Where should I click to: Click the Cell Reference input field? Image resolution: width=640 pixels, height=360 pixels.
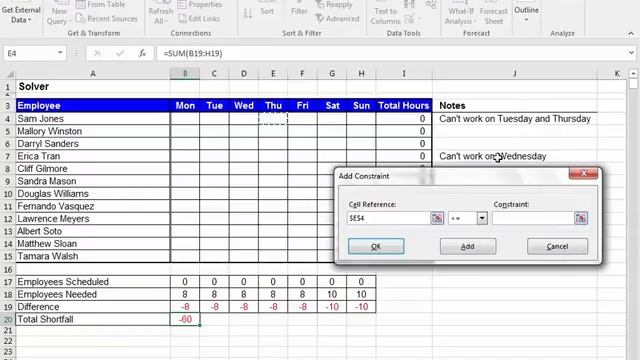(x=389, y=218)
